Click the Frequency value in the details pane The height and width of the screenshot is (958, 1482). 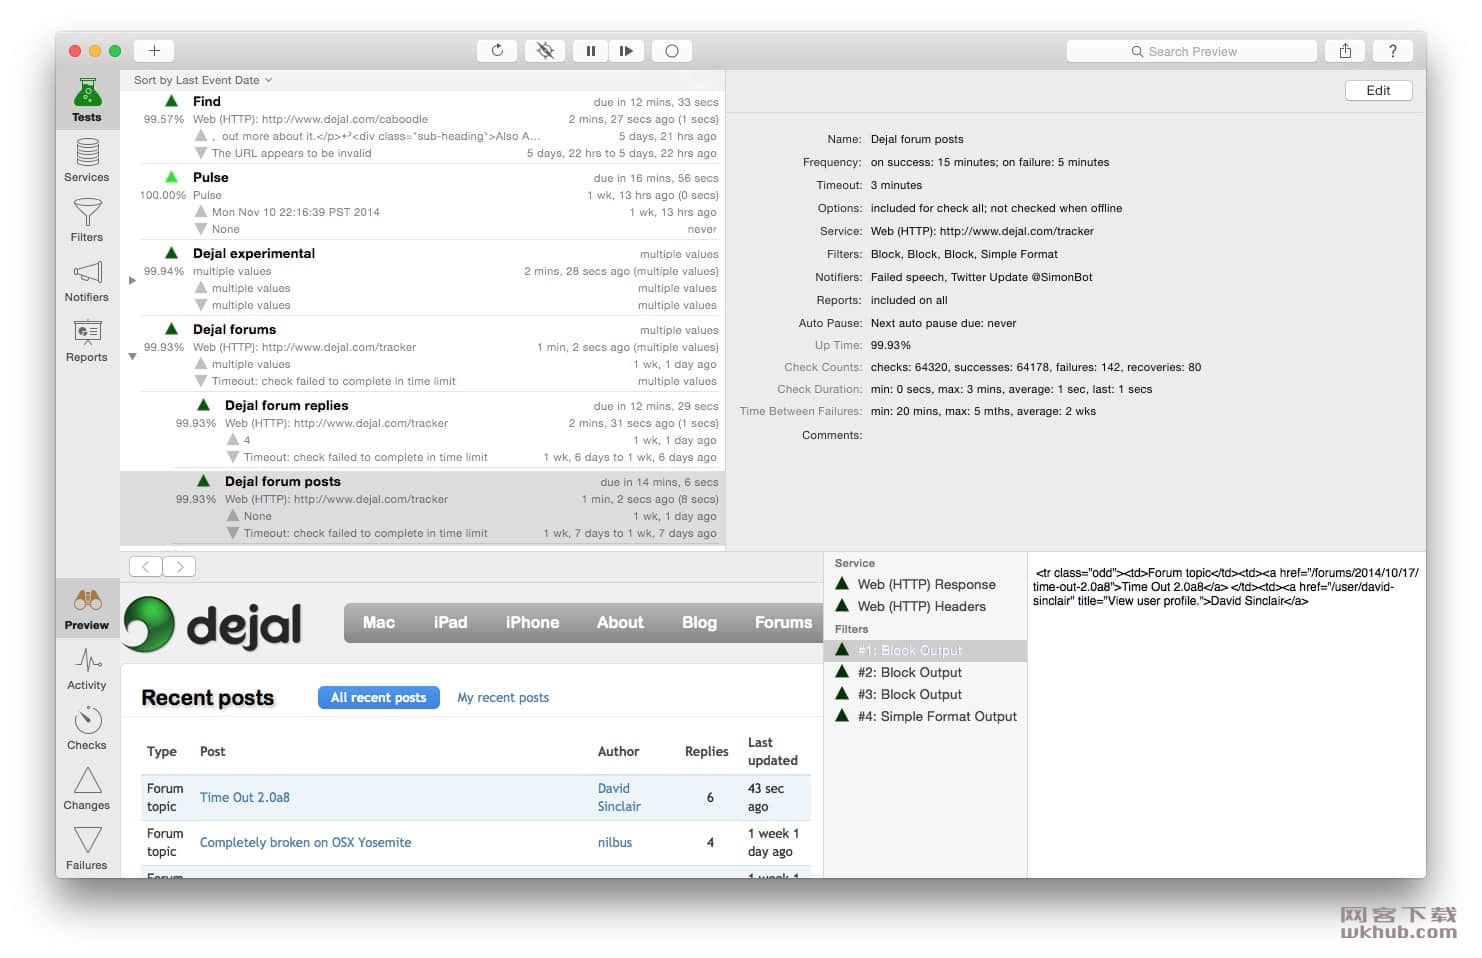tap(989, 162)
